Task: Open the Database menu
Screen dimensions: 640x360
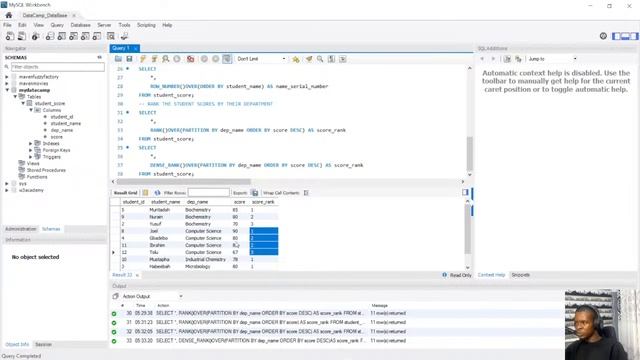Action: (80, 25)
